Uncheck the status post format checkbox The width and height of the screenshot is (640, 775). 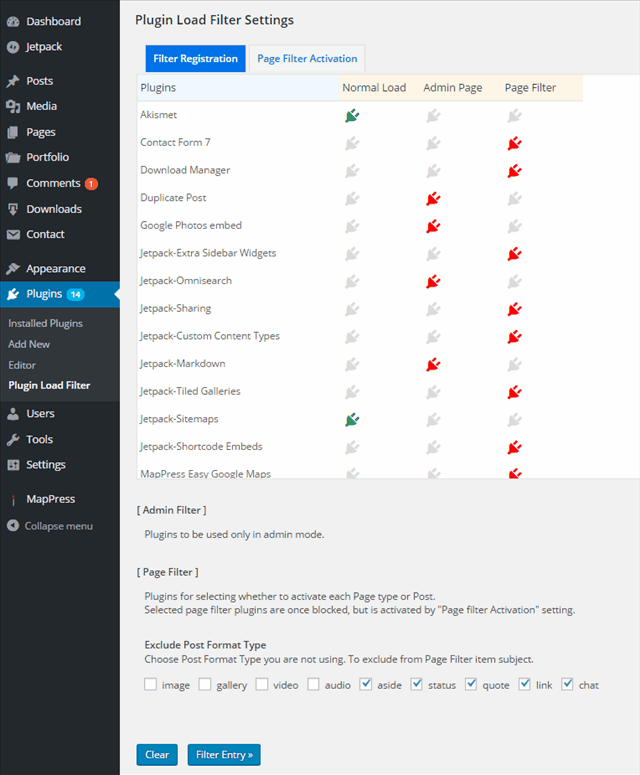coord(417,684)
